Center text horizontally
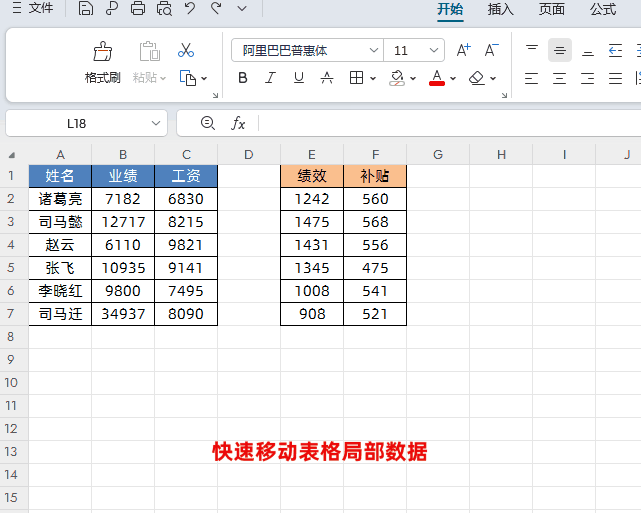The image size is (641, 513). pos(560,78)
